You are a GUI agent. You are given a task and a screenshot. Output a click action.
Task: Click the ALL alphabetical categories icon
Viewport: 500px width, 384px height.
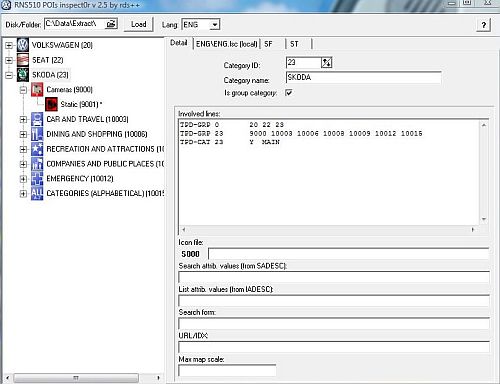[37, 193]
